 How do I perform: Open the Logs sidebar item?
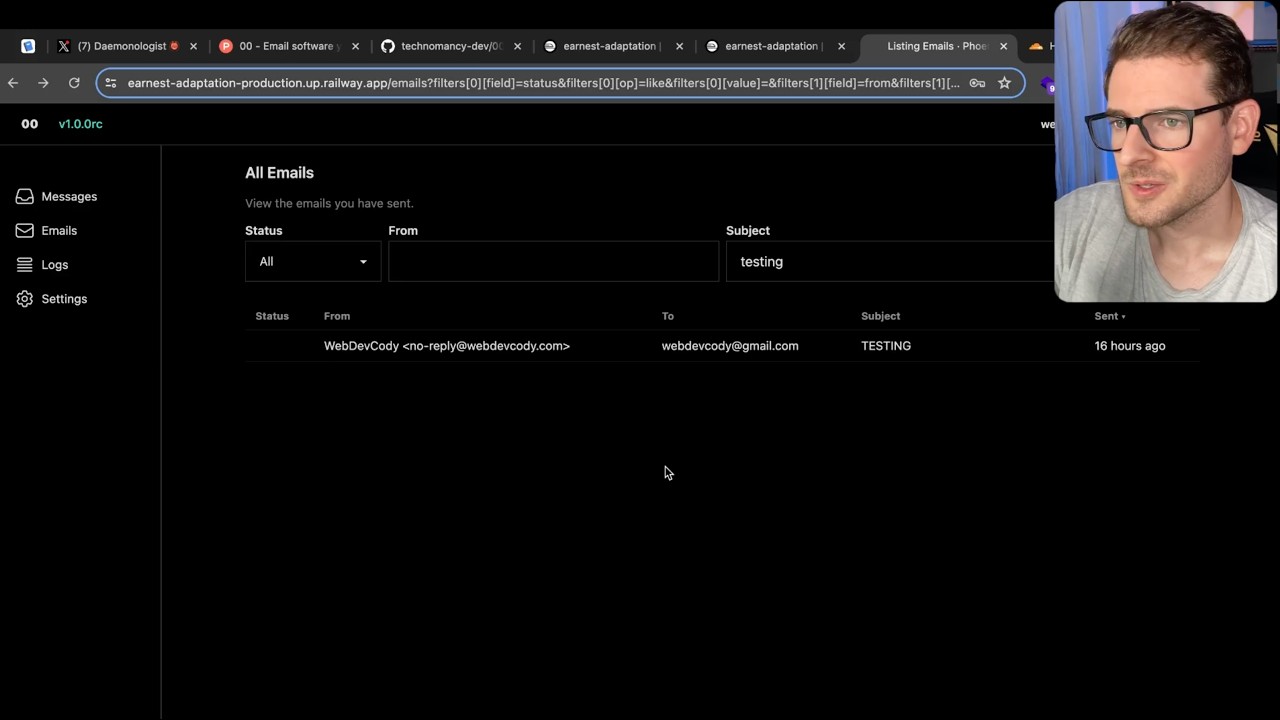click(43, 265)
